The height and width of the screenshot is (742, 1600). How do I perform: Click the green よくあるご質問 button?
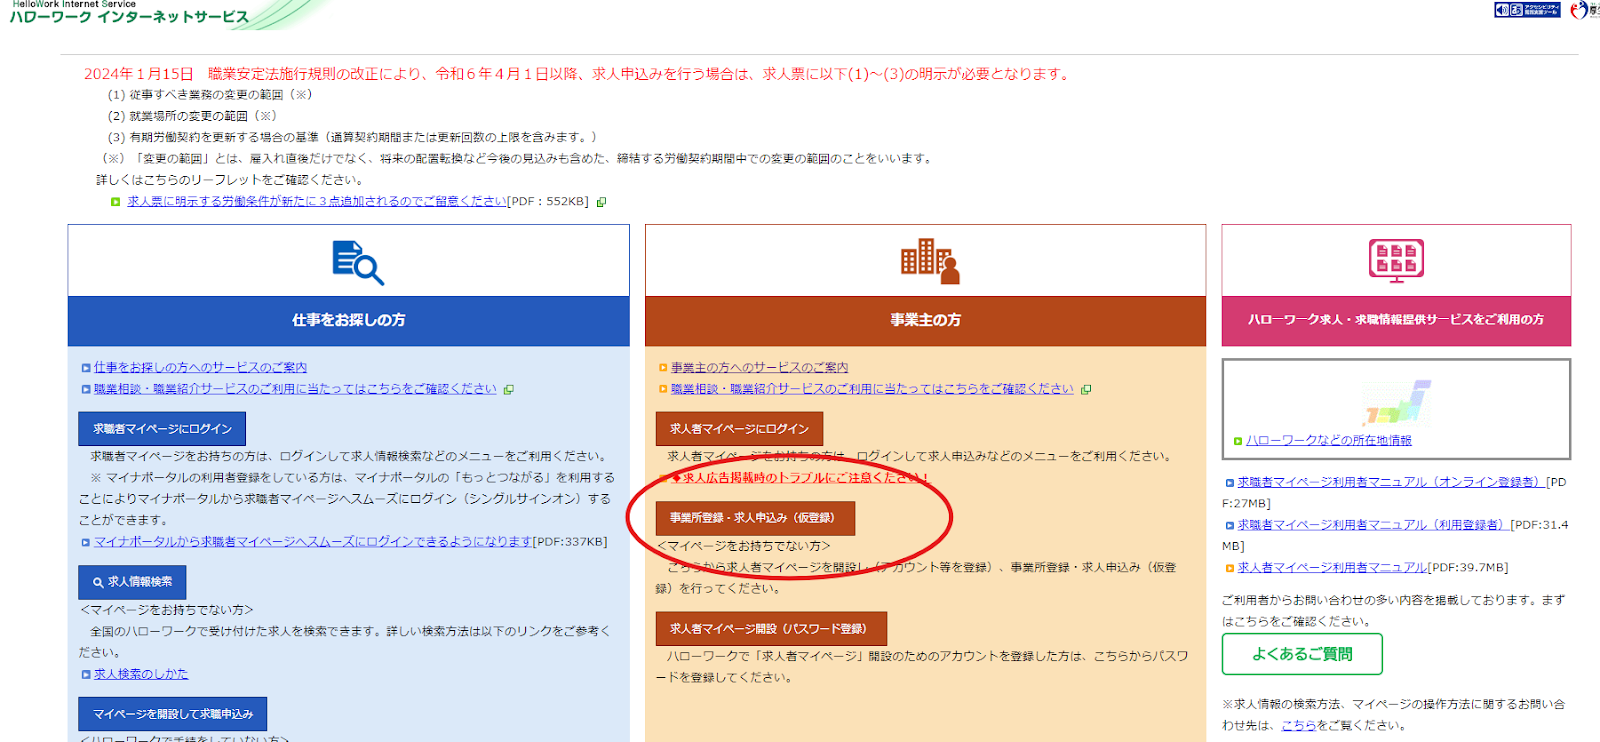(1302, 654)
